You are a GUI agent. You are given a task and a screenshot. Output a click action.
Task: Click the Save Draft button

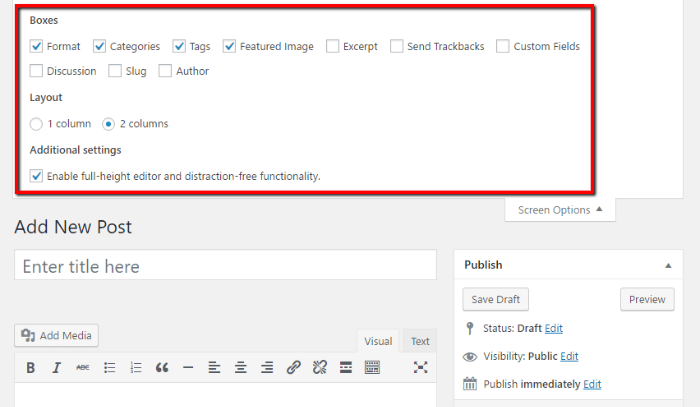tap(496, 299)
